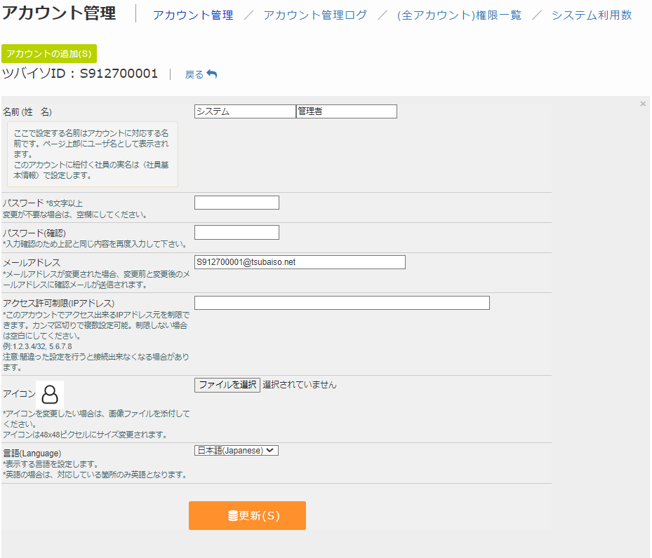Click the ファイルを選択 button
The width and height of the screenshot is (652, 558).
click(x=227, y=385)
